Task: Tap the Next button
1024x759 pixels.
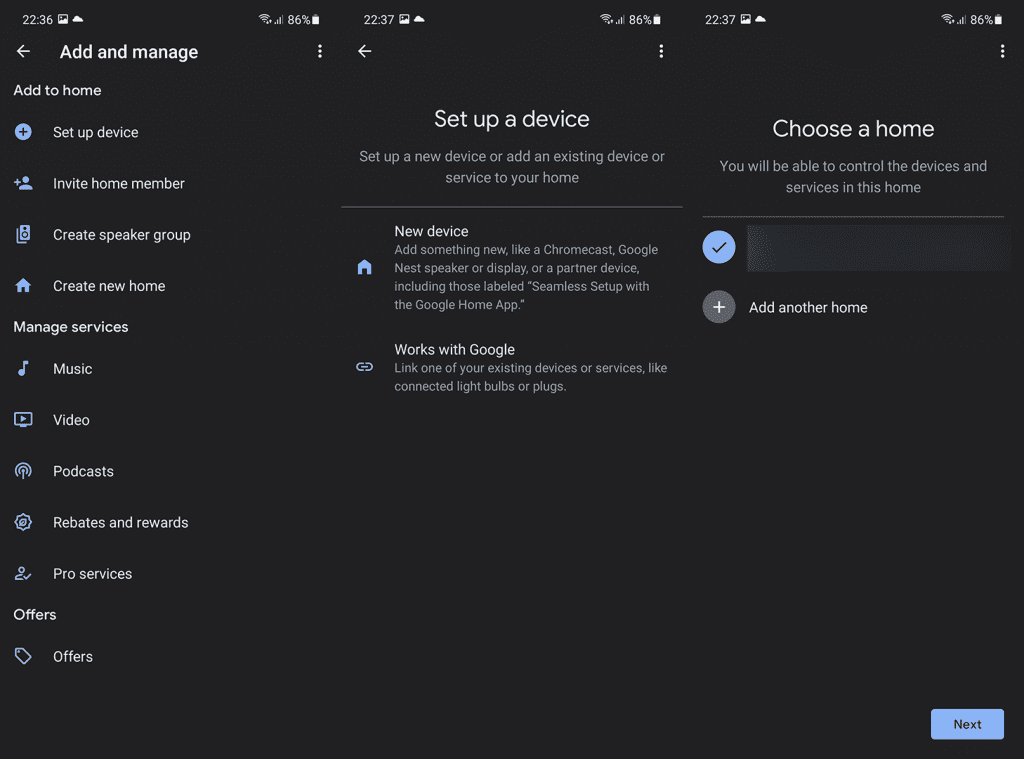Action: [967, 724]
